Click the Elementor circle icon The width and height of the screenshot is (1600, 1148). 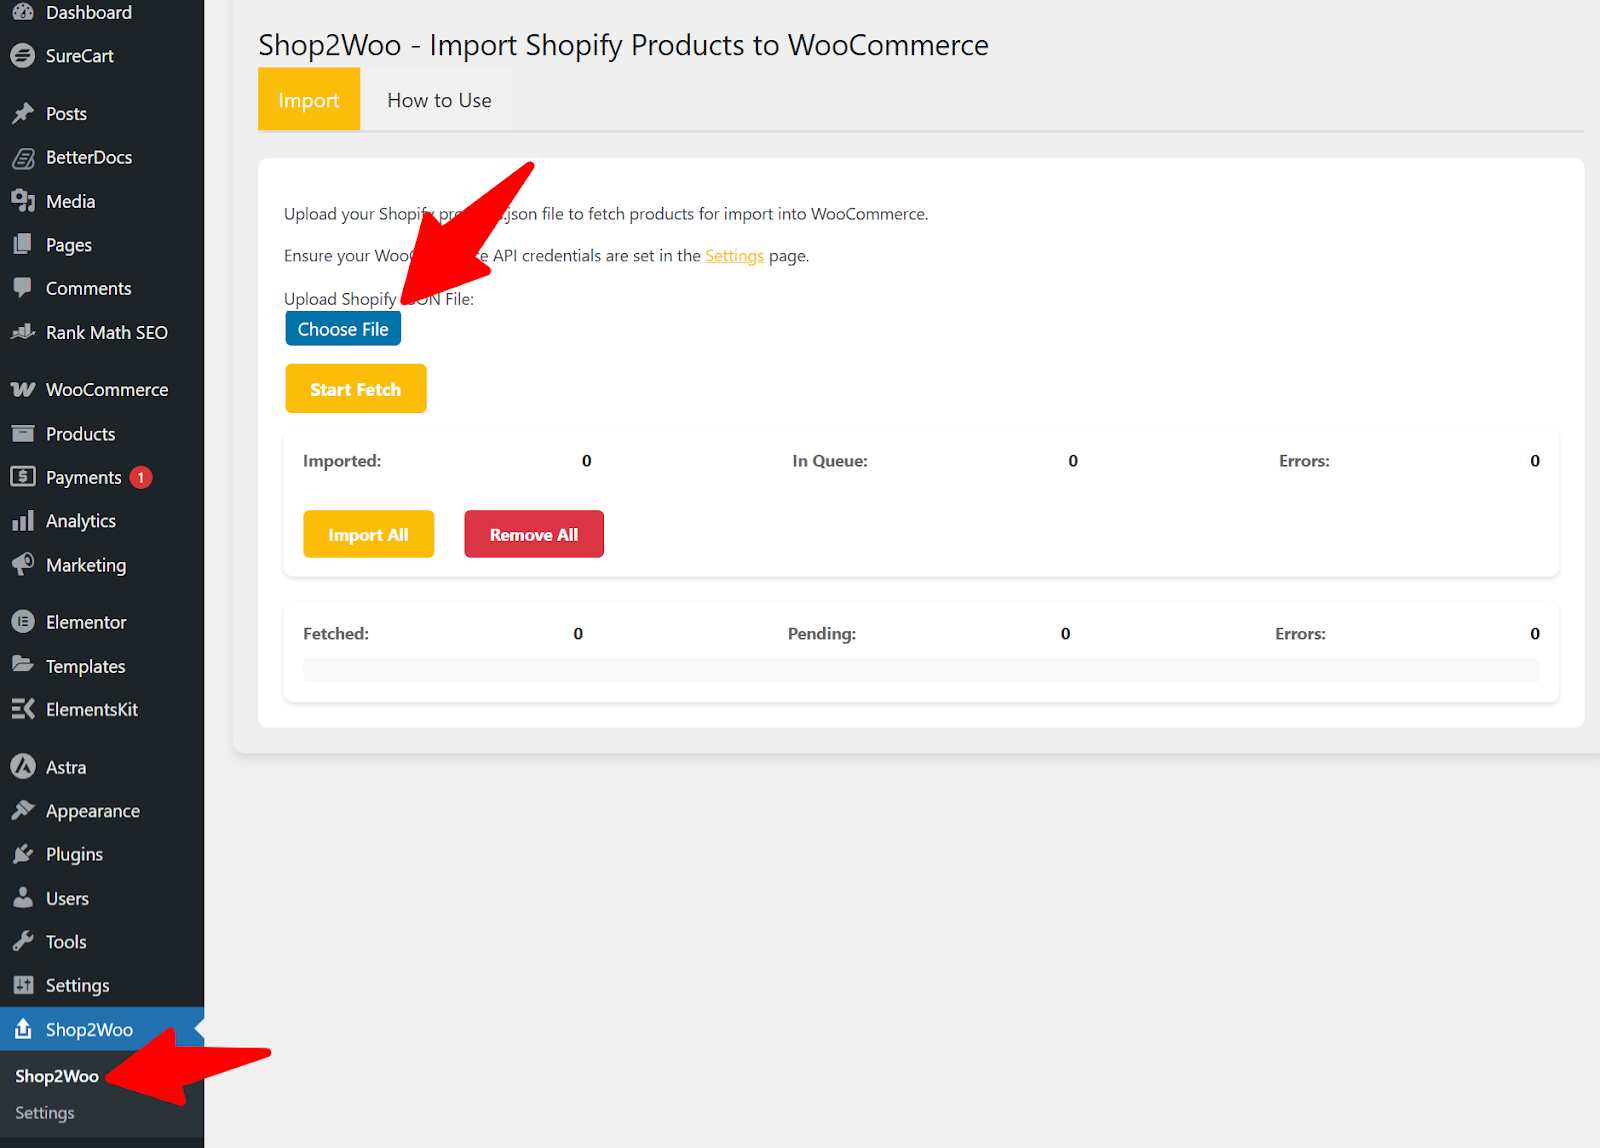click(x=22, y=622)
